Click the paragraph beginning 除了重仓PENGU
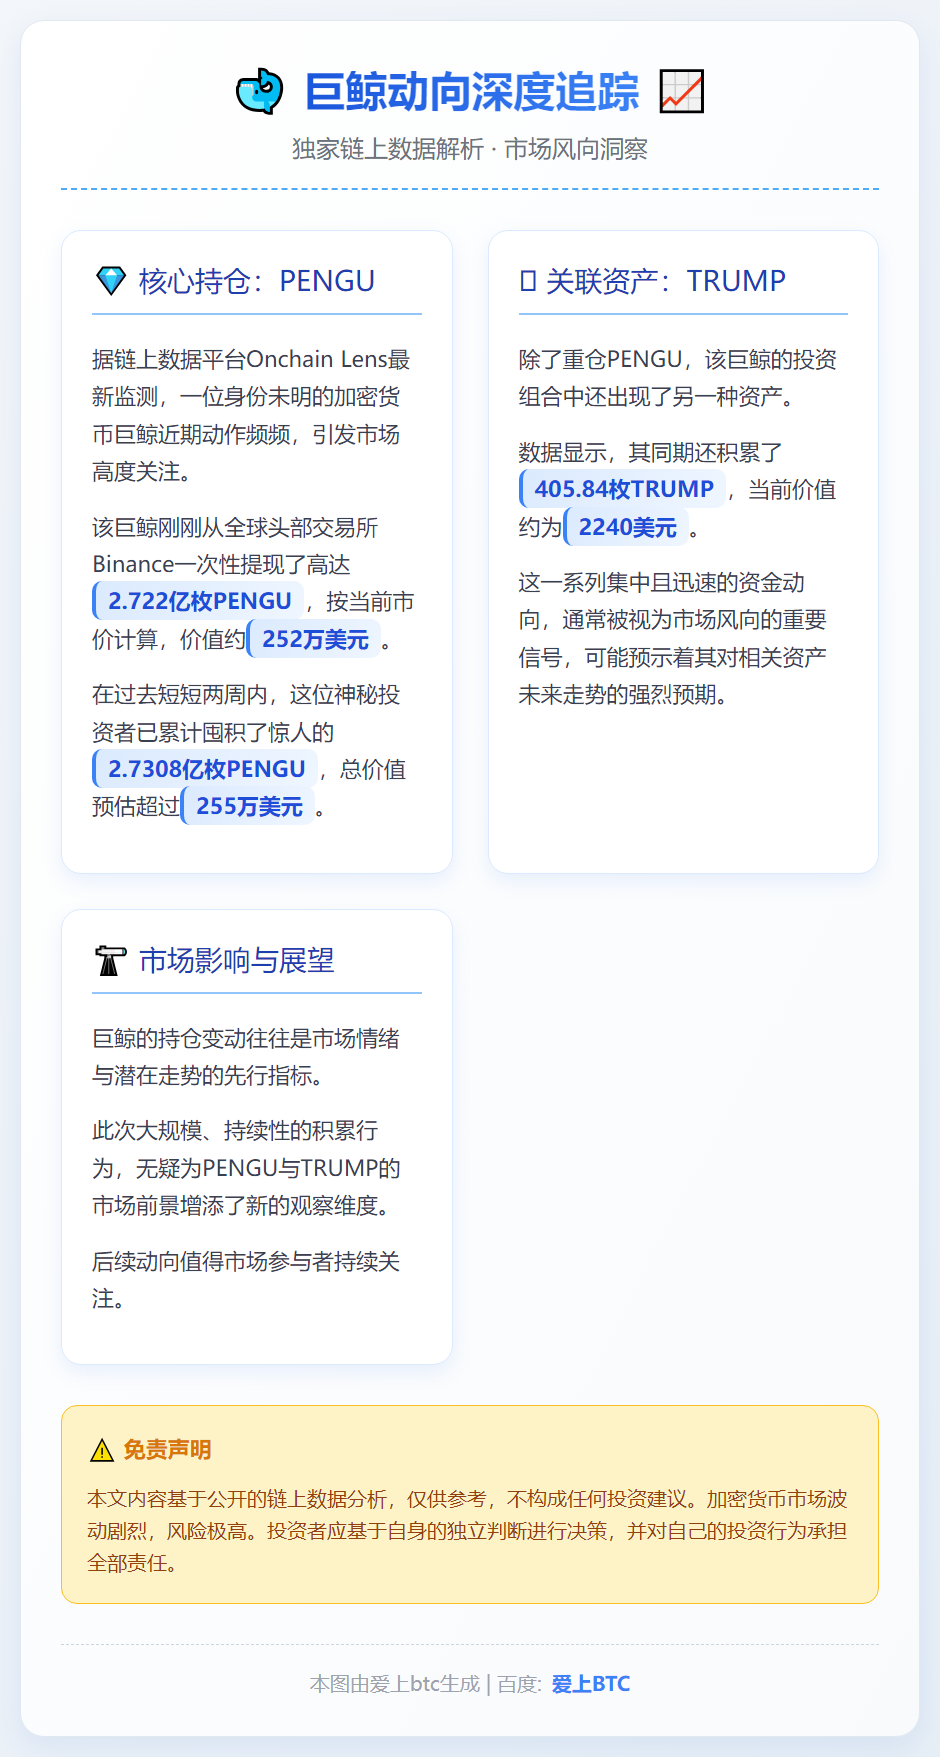This screenshot has width=940, height=1757. coord(678,378)
